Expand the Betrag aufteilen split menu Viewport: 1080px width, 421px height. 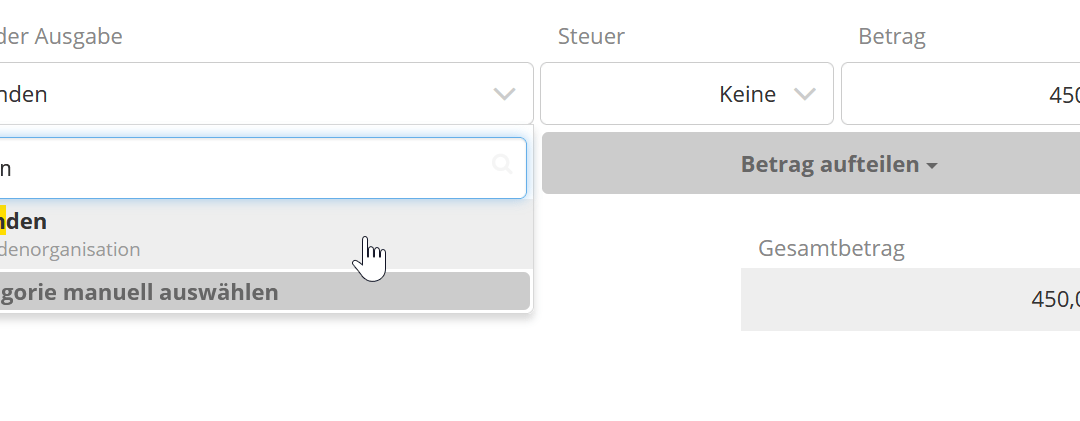[x=810, y=164]
